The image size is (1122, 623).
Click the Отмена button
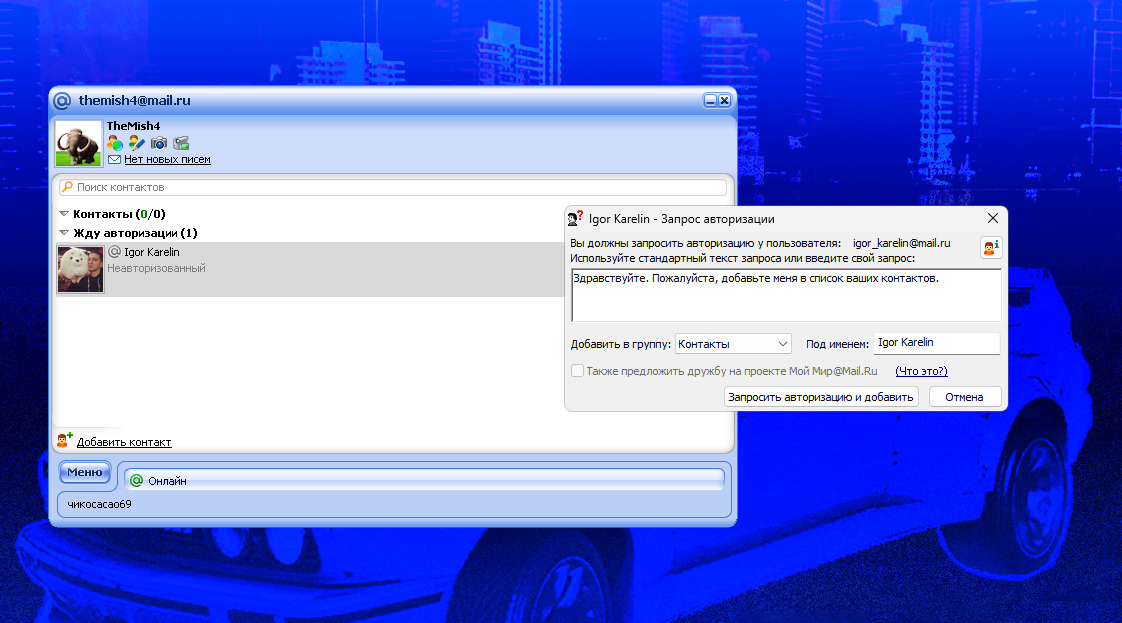965,397
